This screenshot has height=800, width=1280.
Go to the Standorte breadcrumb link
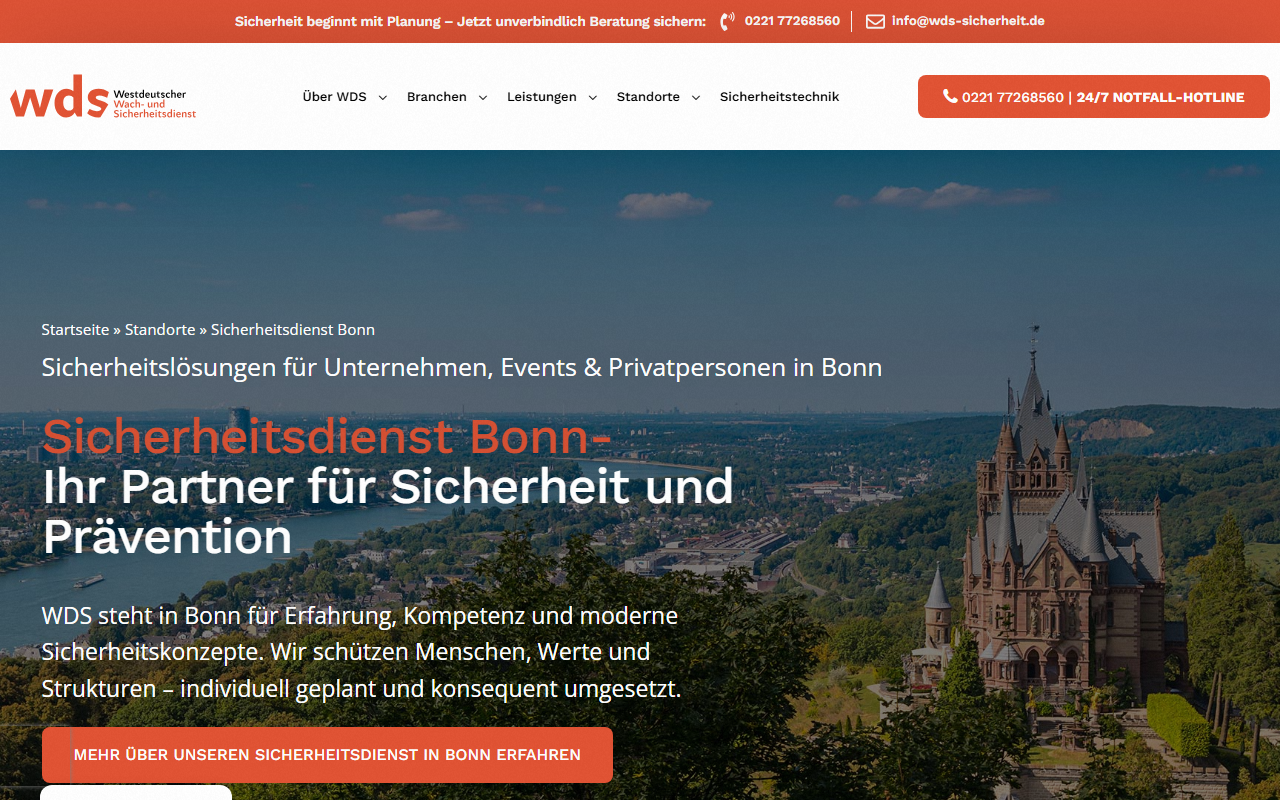[160, 330]
